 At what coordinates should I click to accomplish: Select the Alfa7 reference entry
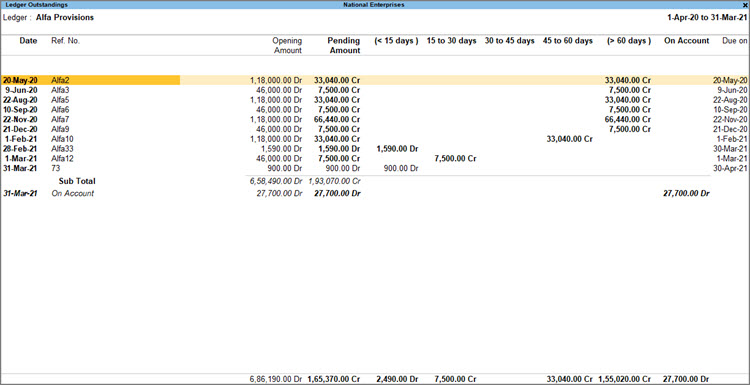coord(60,119)
